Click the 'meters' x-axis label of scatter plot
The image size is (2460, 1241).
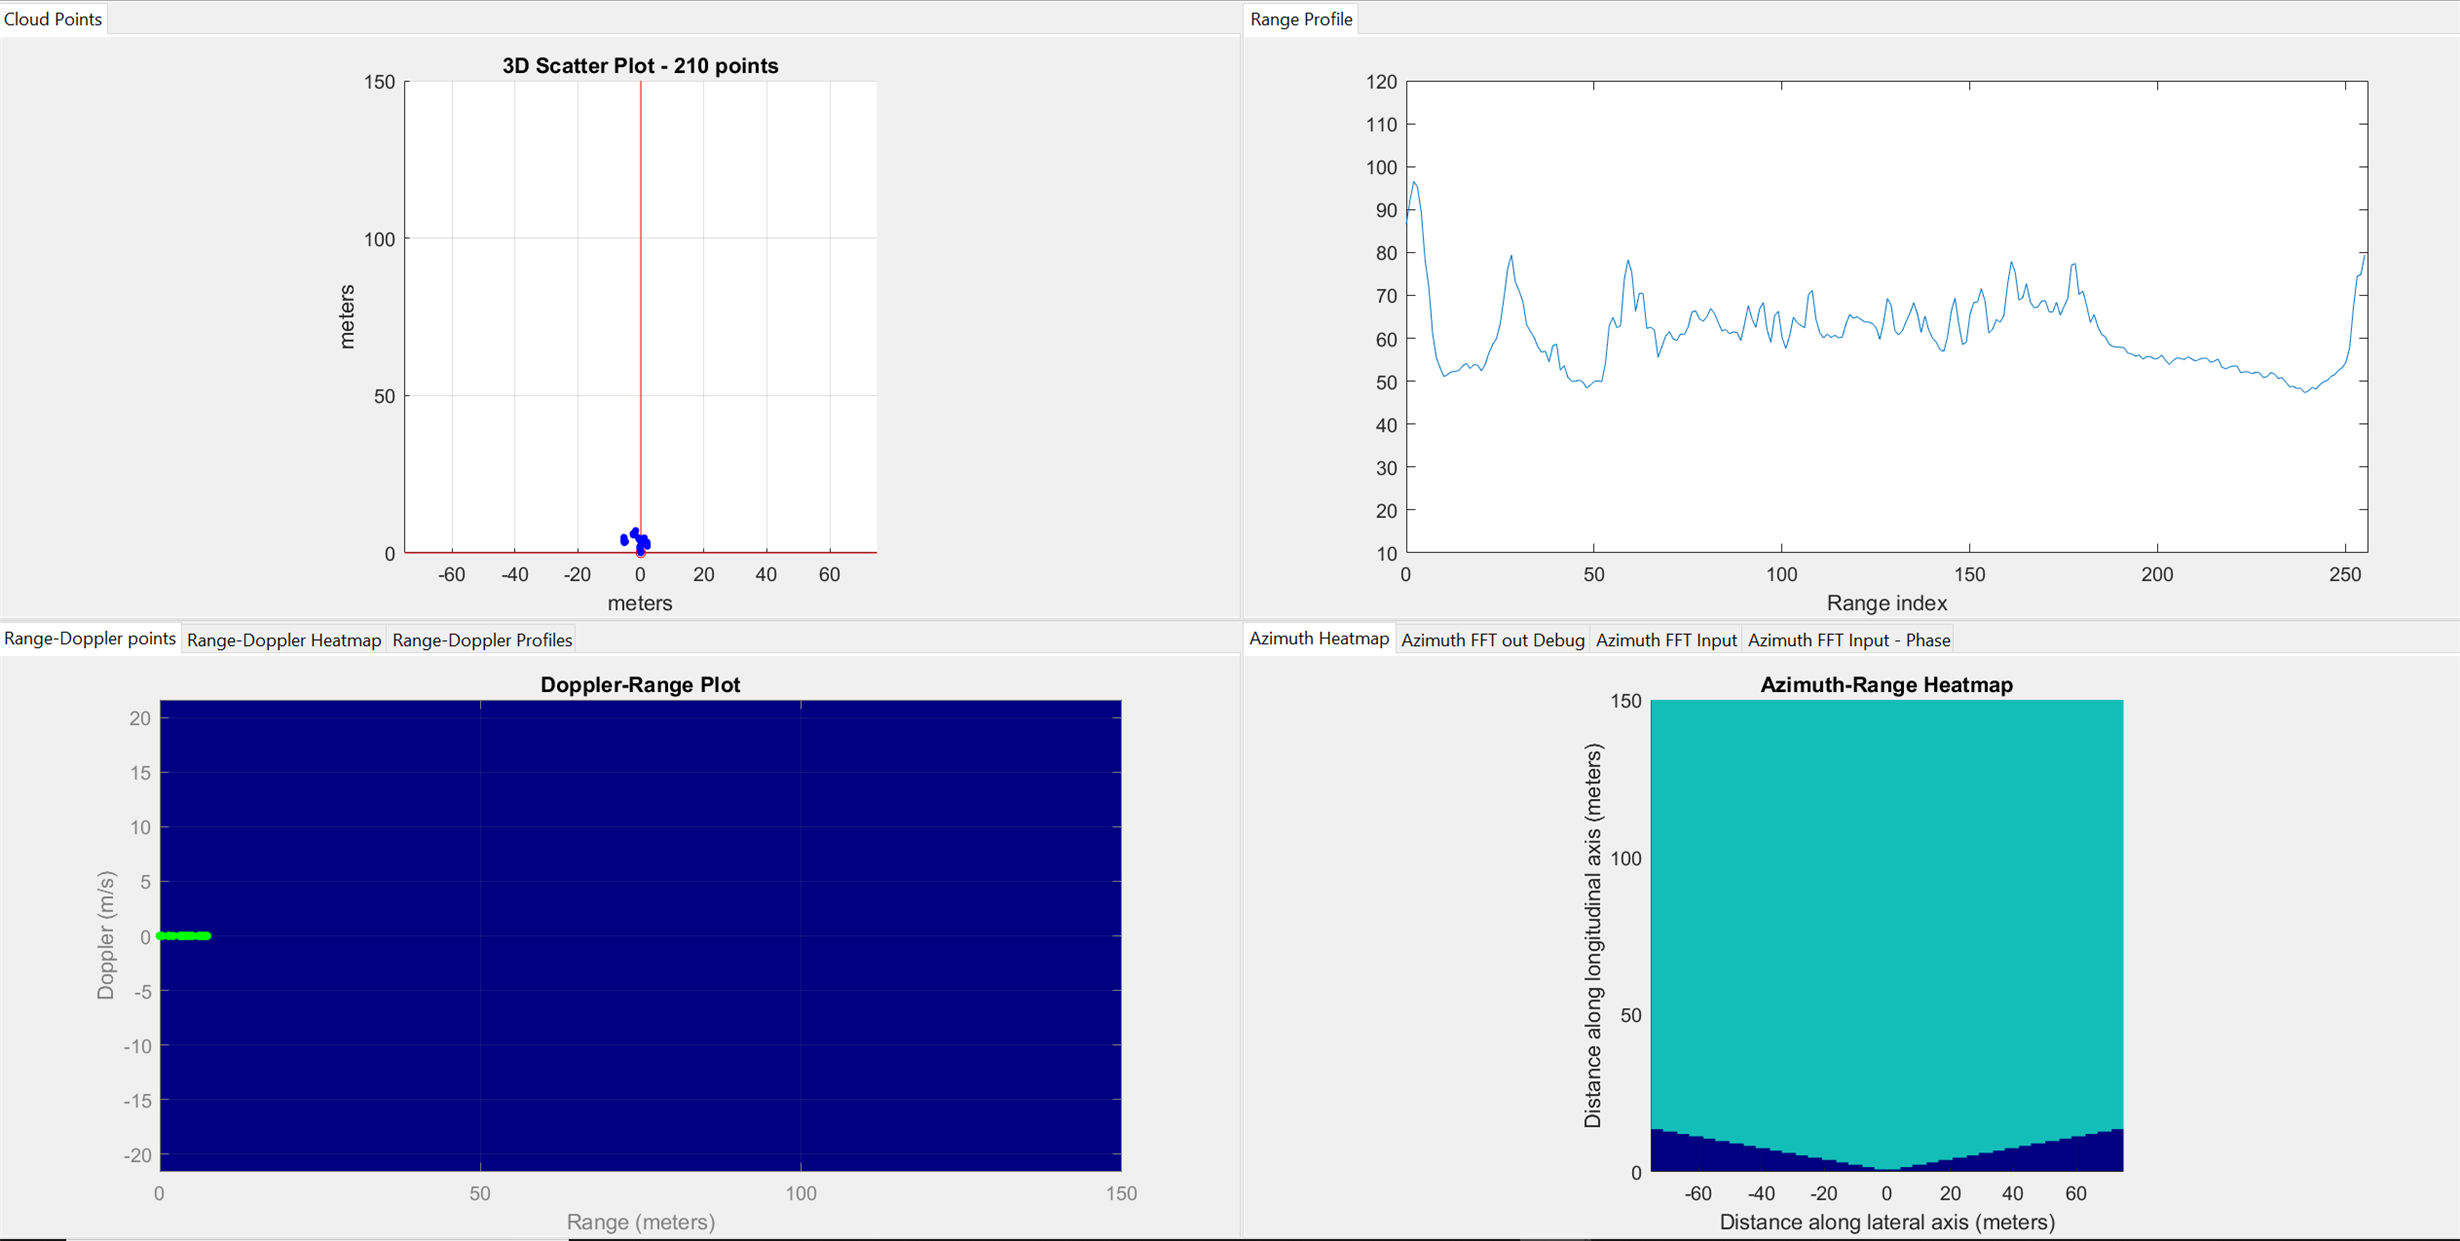pyautogui.click(x=640, y=603)
